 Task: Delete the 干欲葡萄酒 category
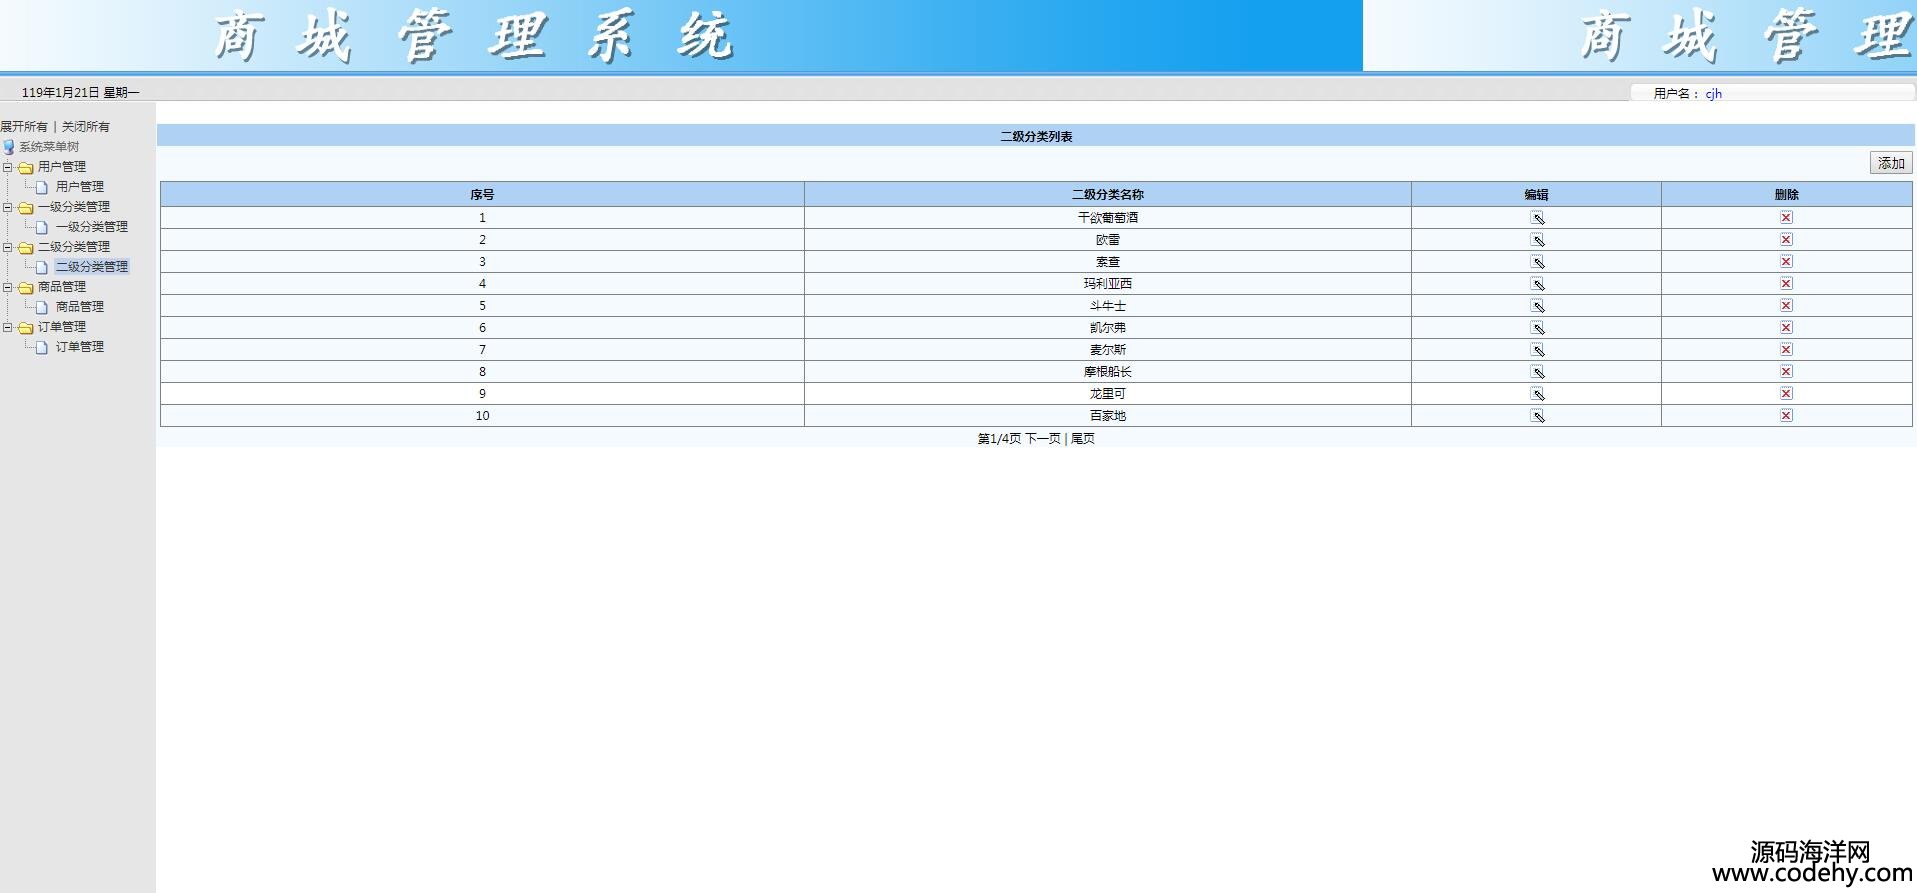point(1786,217)
